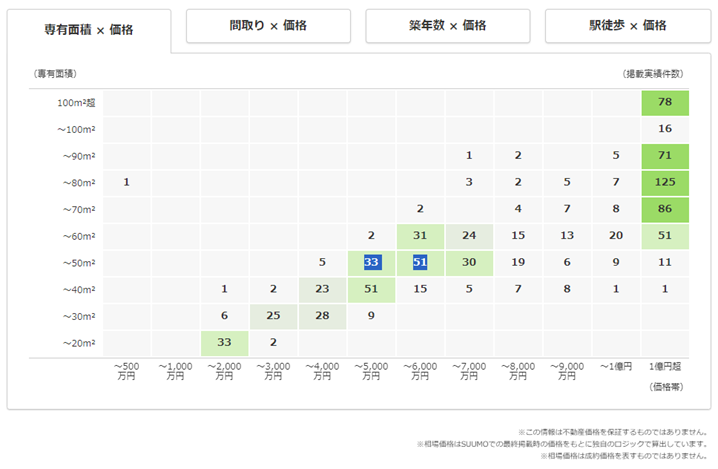Click the footnote about 不動産価格を保証

pyautogui.click(x=613, y=432)
